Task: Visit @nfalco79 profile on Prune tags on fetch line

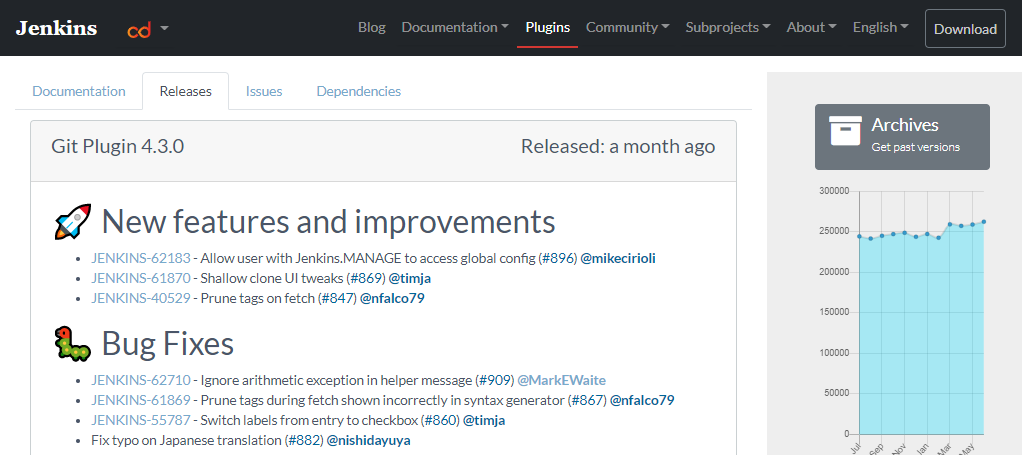Action: coord(392,299)
